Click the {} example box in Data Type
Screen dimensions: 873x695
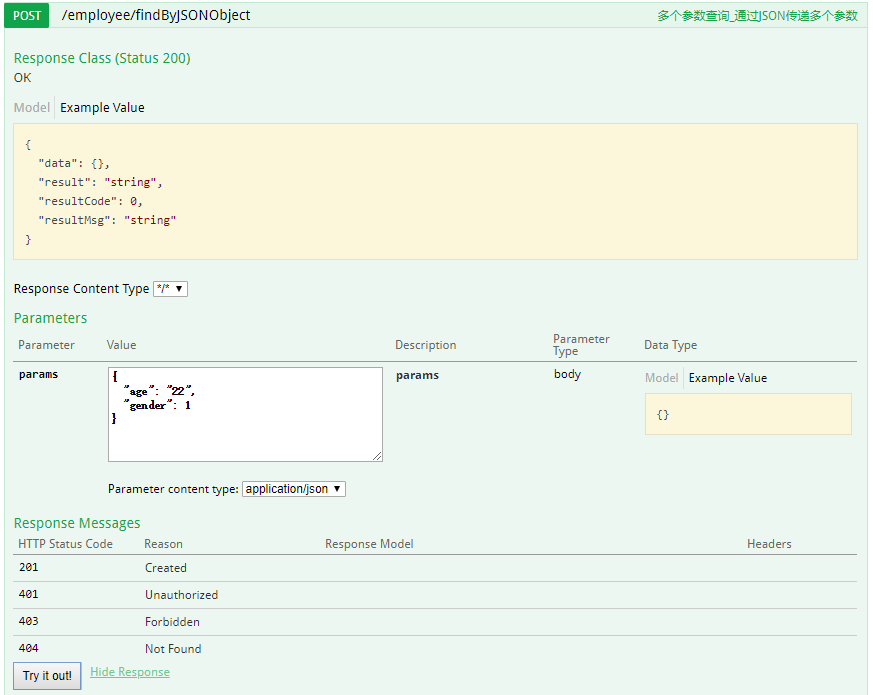coord(748,414)
